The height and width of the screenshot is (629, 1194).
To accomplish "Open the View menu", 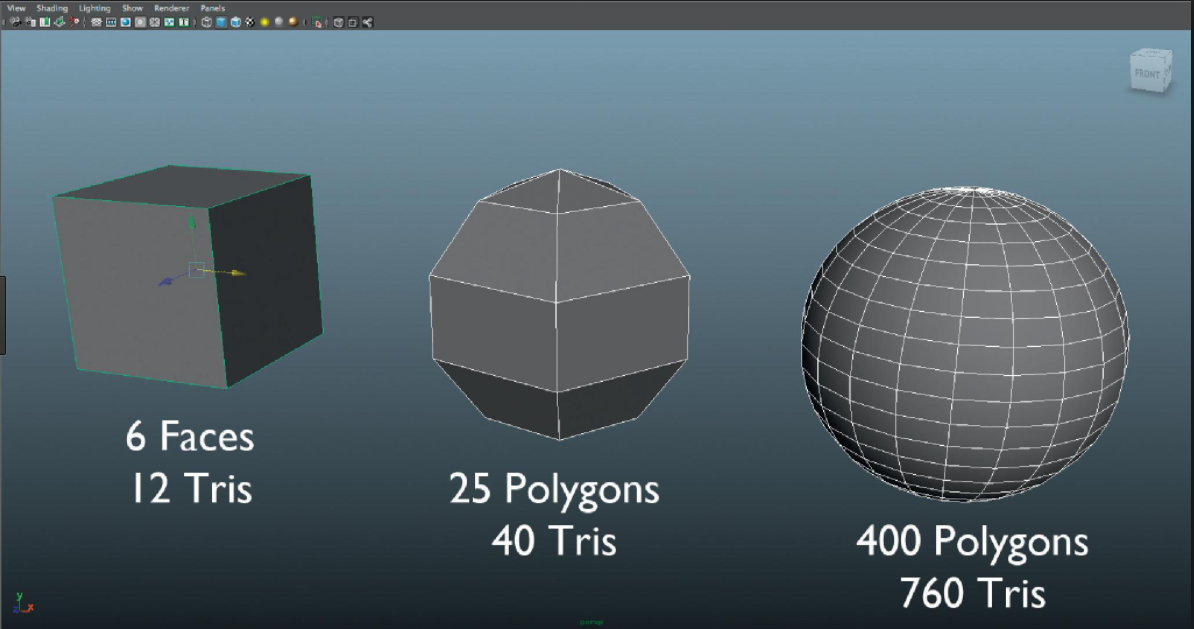I will pos(16,7).
